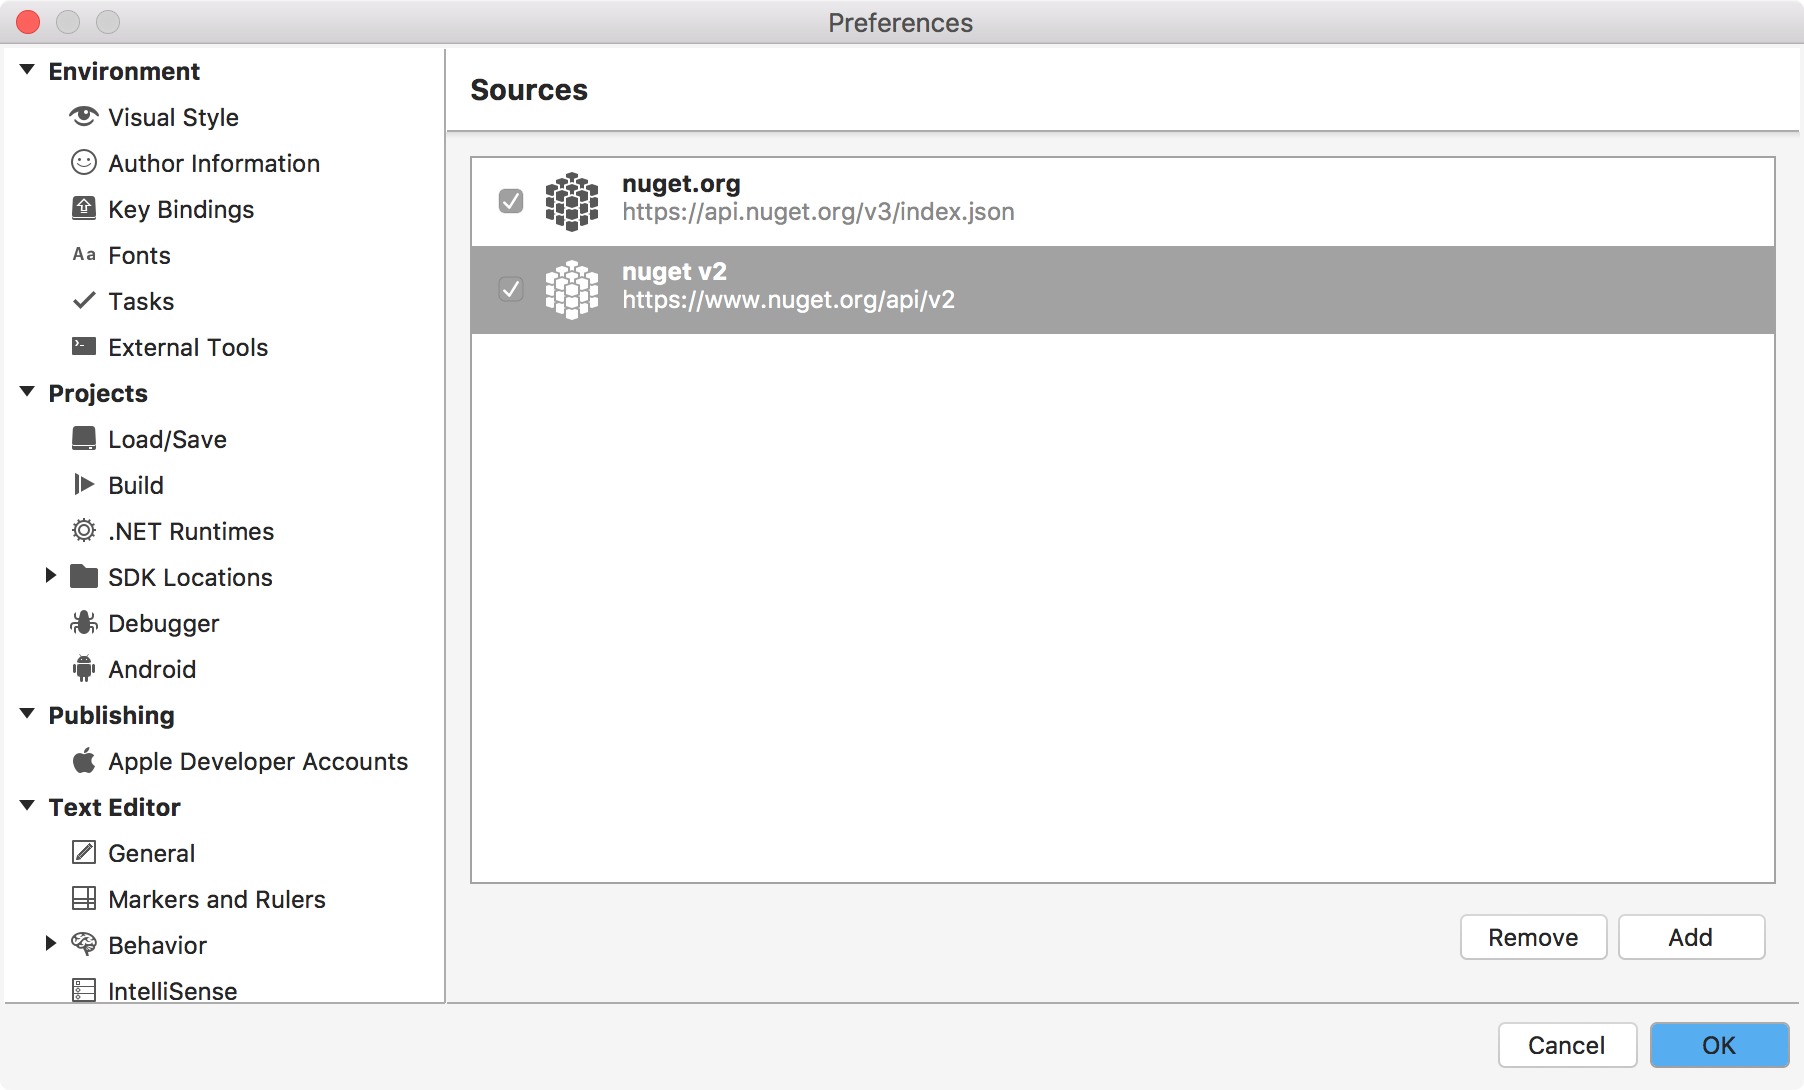Cancel the Preferences dialog
Screen dimensions: 1804x1090
[x=1567, y=1045]
